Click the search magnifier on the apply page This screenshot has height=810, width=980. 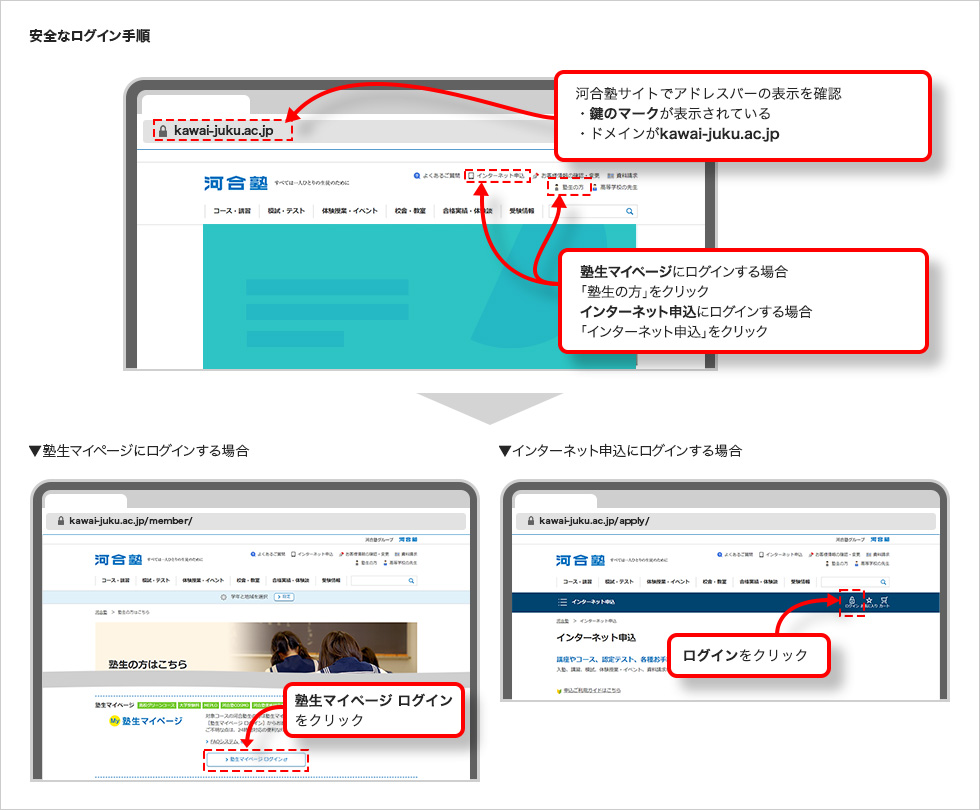tap(883, 582)
